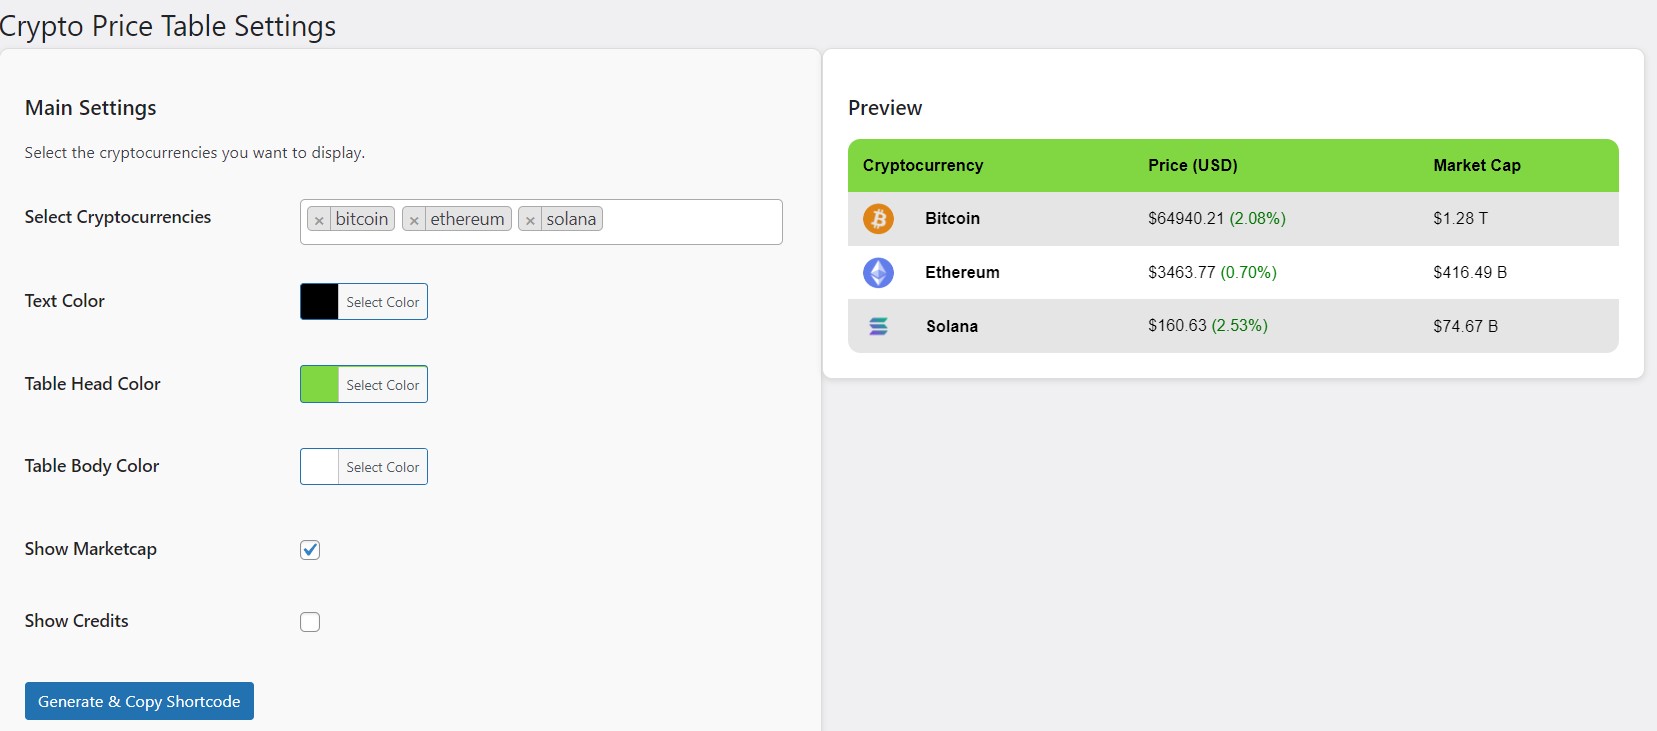Click the Show Credits label
The height and width of the screenshot is (731, 1657).
tap(77, 621)
